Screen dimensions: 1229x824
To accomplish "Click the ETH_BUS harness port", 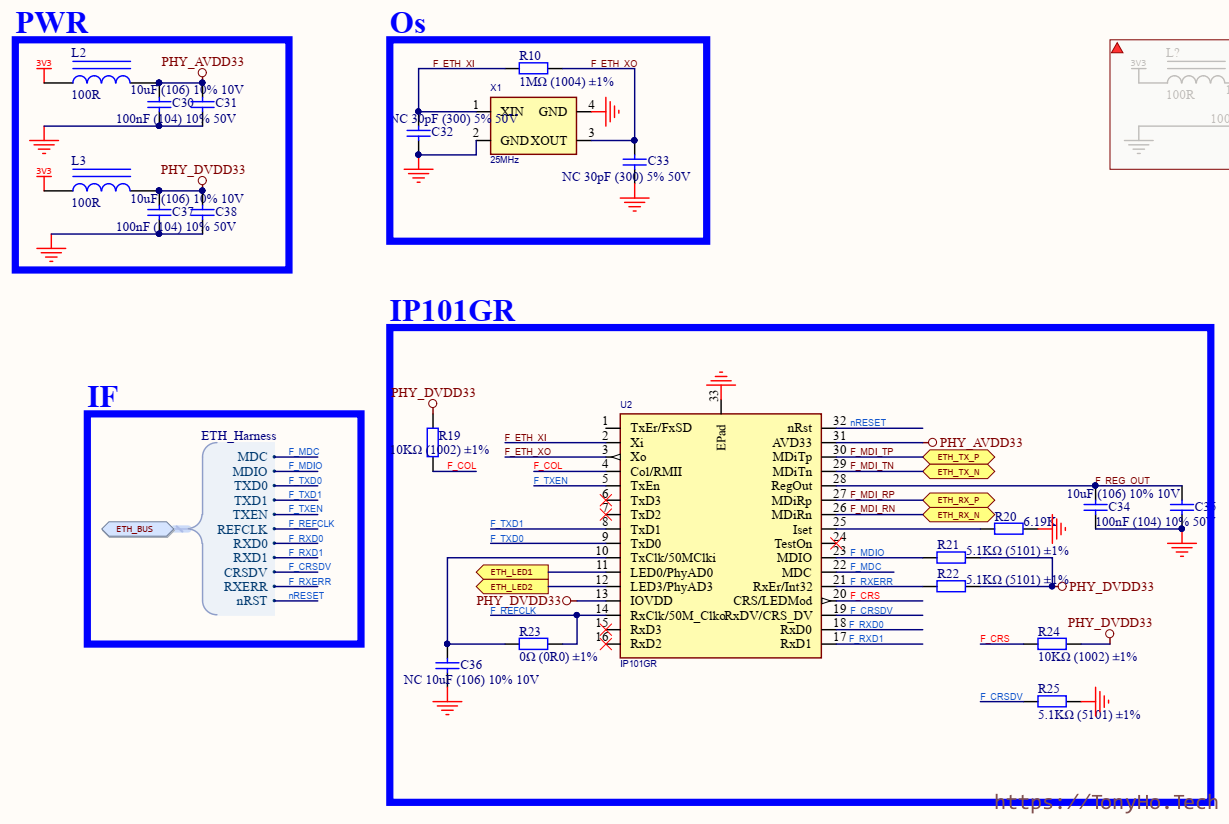I will coord(137,529).
